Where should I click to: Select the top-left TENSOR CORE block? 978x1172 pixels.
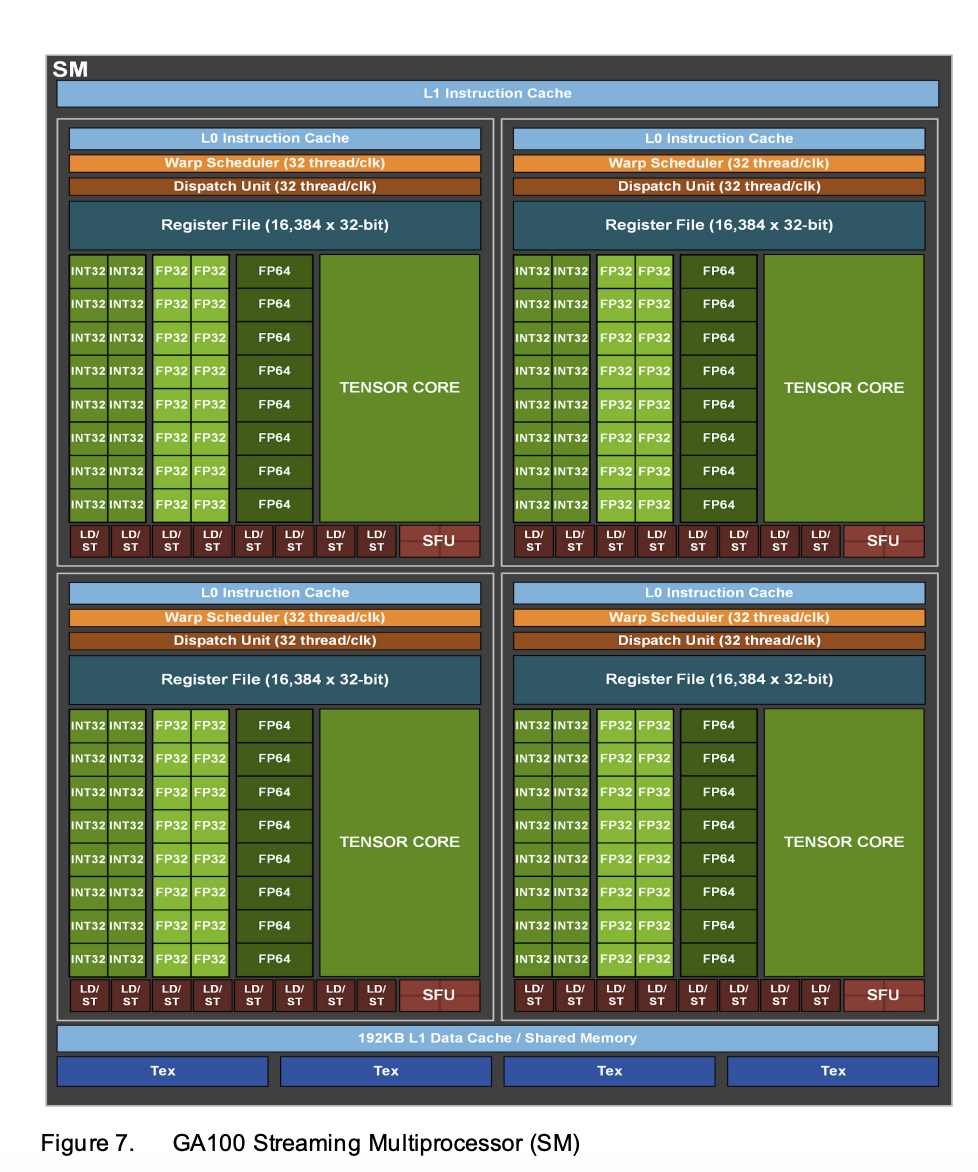(x=399, y=388)
